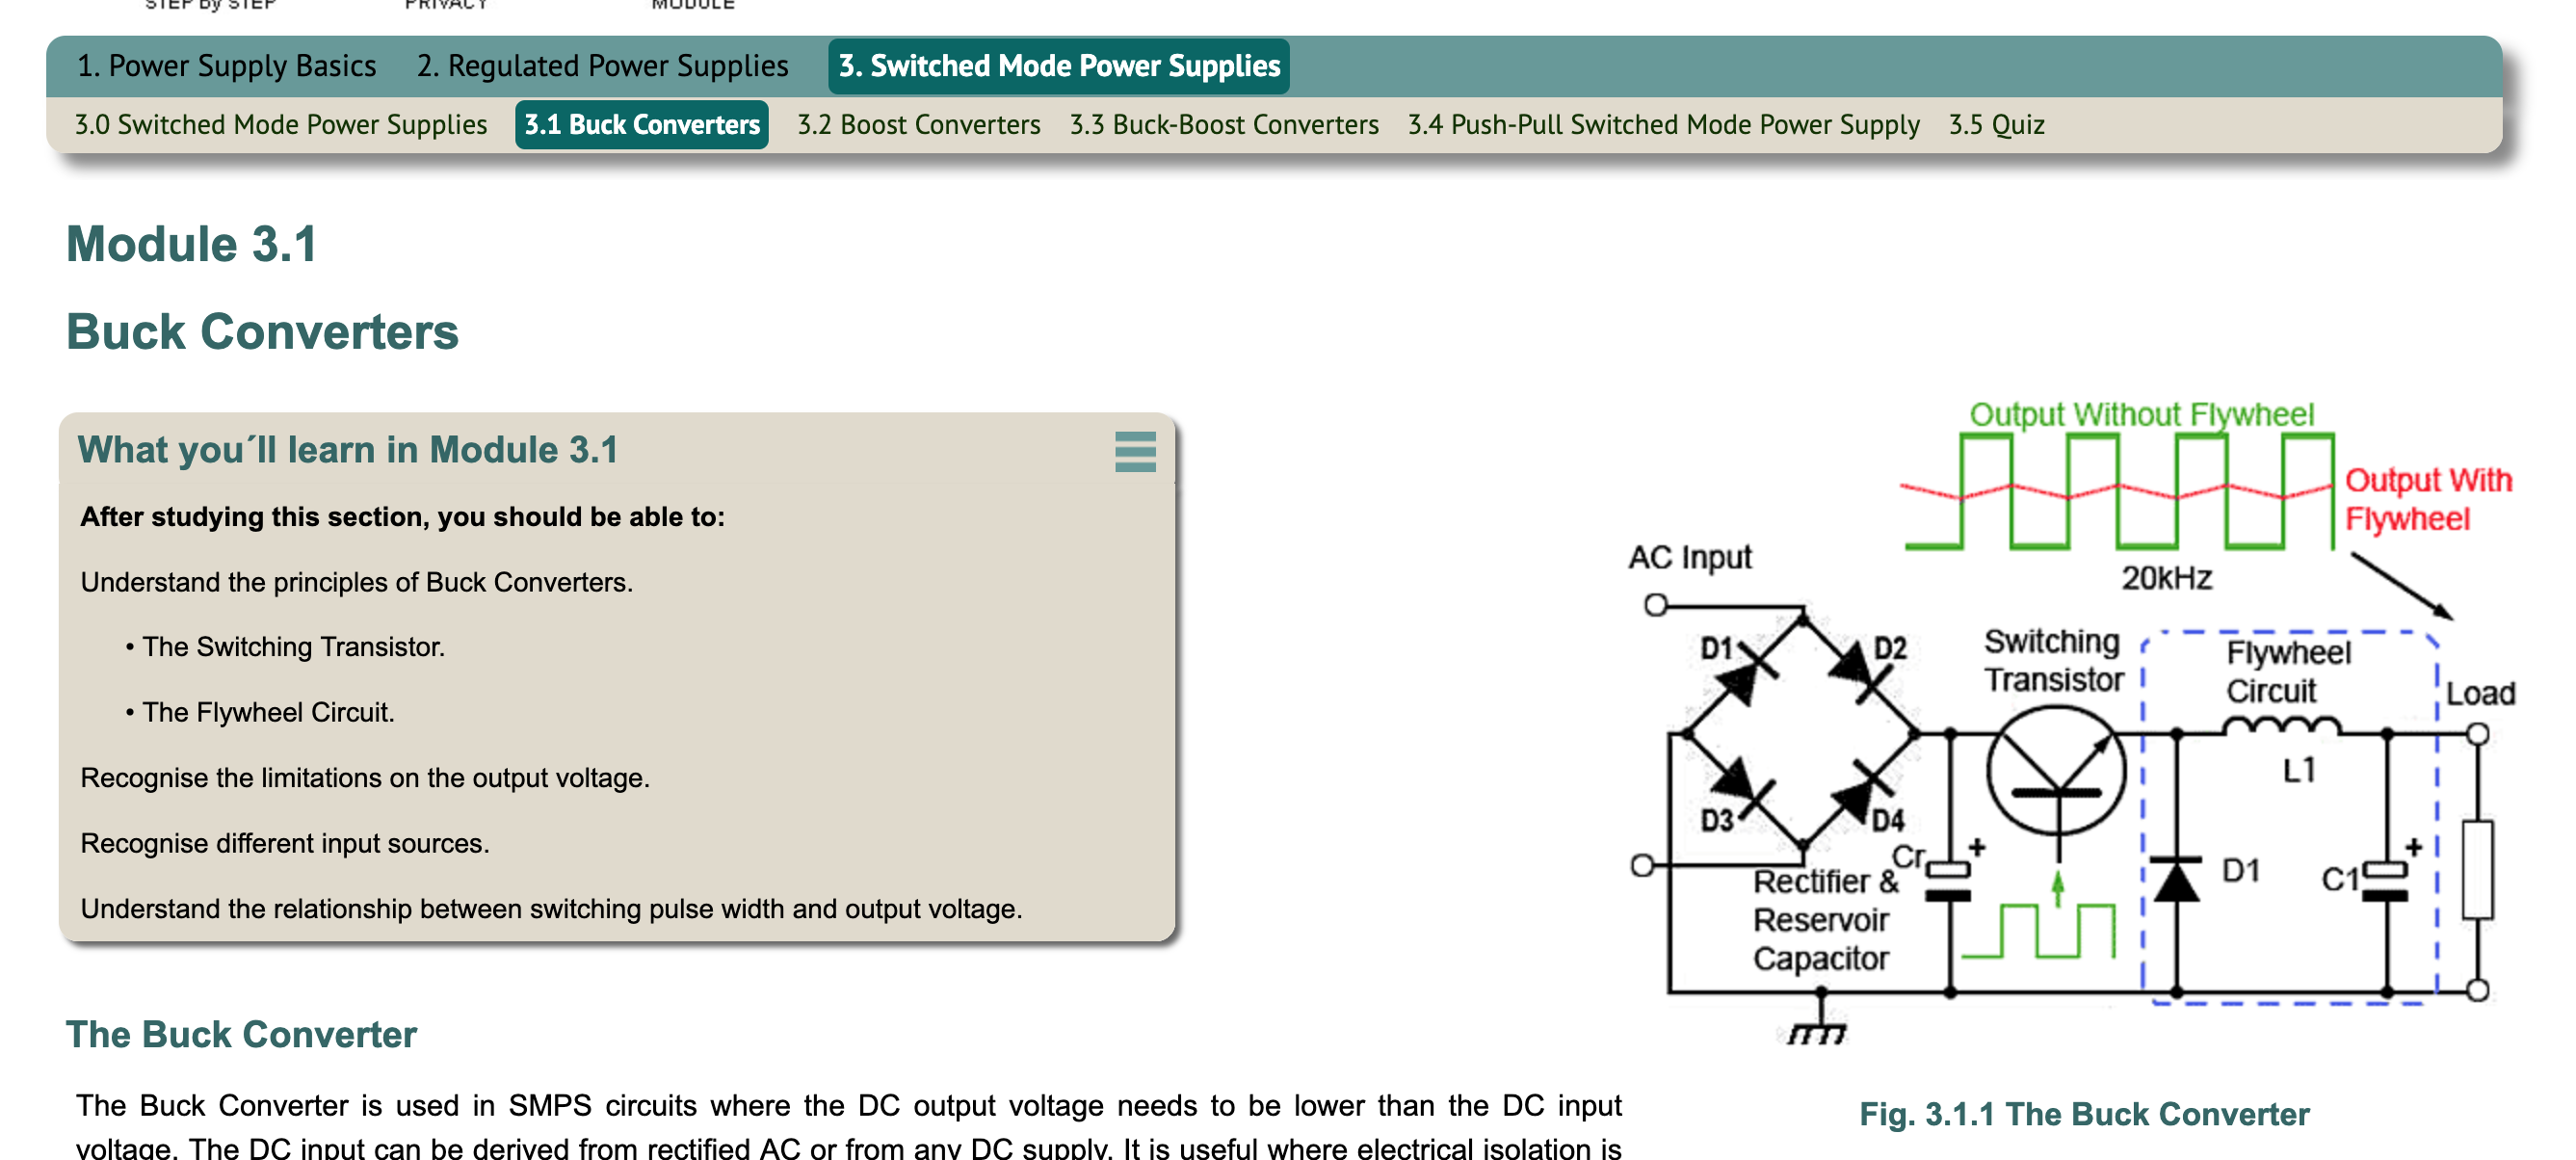
Task: Go to 3.0 Switched Mode Power Supplies
Action: (x=280, y=125)
